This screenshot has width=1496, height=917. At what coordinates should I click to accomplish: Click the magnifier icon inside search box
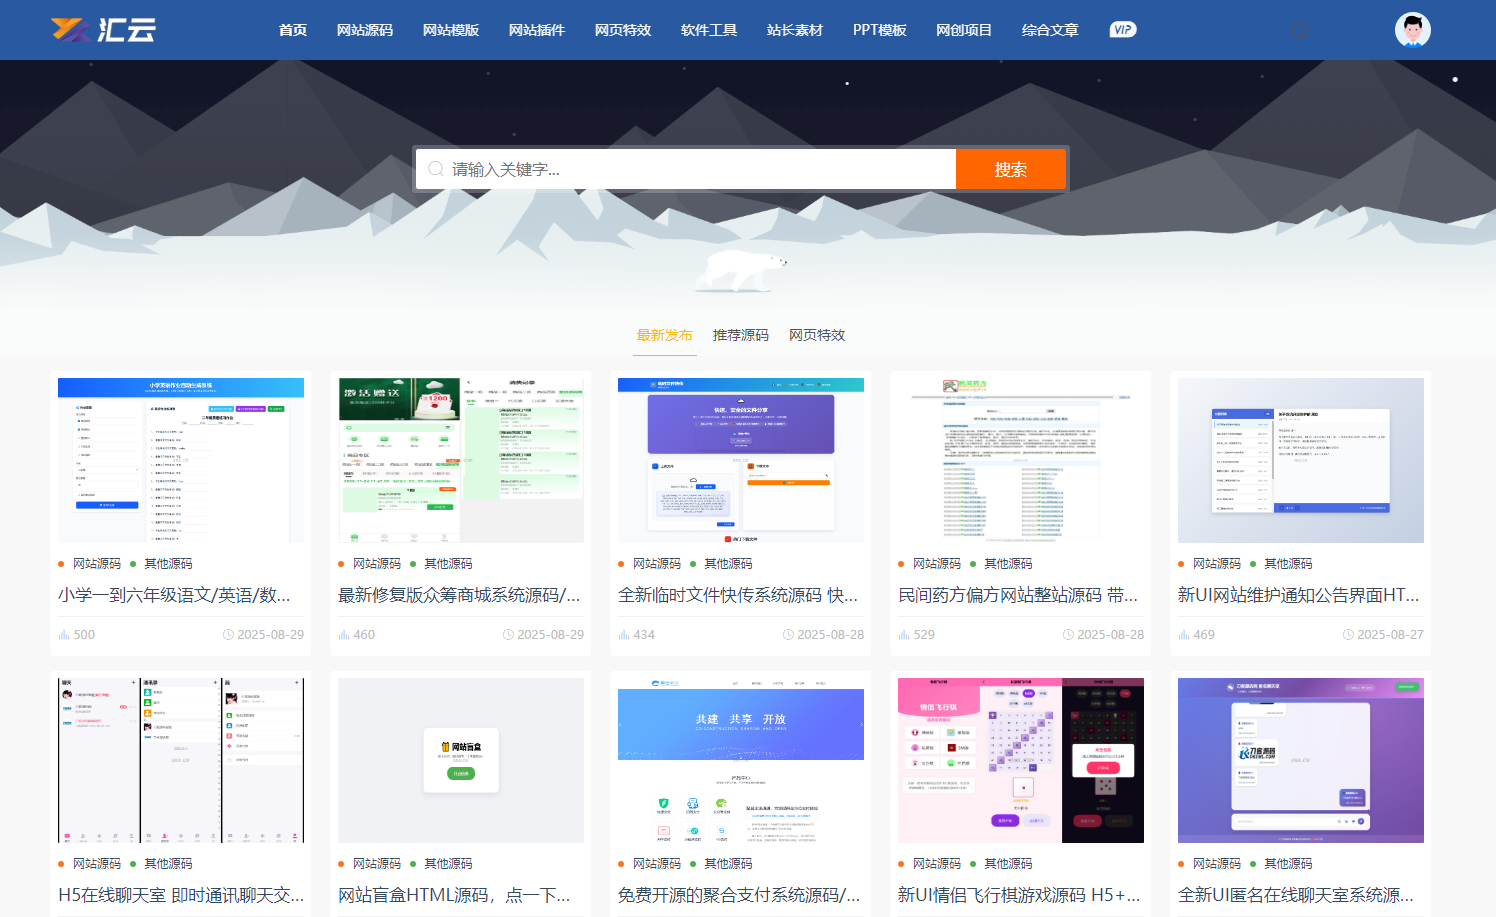coord(436,170)
